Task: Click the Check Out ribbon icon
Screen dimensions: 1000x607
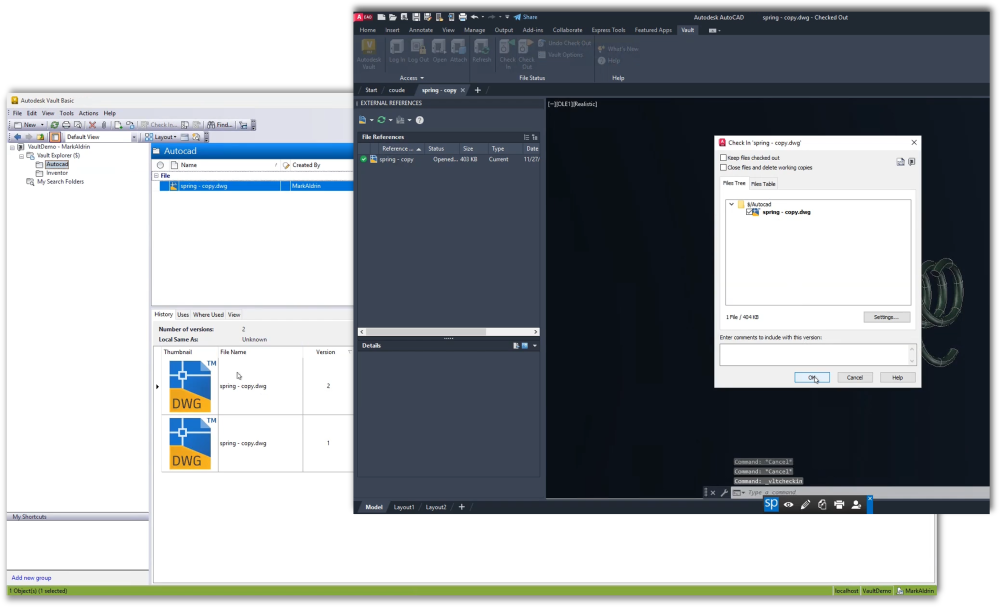Action: (x=526, y=54)
